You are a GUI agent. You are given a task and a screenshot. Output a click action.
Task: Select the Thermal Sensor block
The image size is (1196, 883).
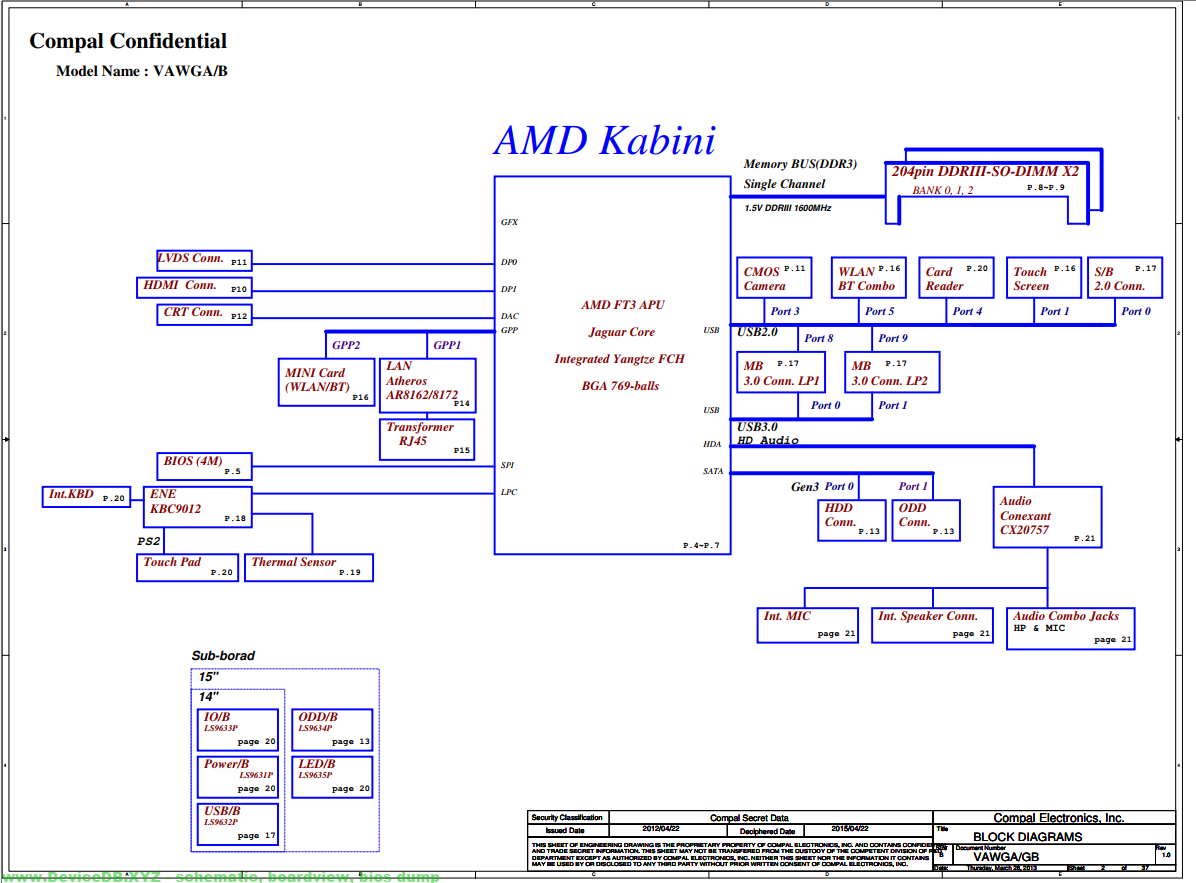(x=309, y=567)
